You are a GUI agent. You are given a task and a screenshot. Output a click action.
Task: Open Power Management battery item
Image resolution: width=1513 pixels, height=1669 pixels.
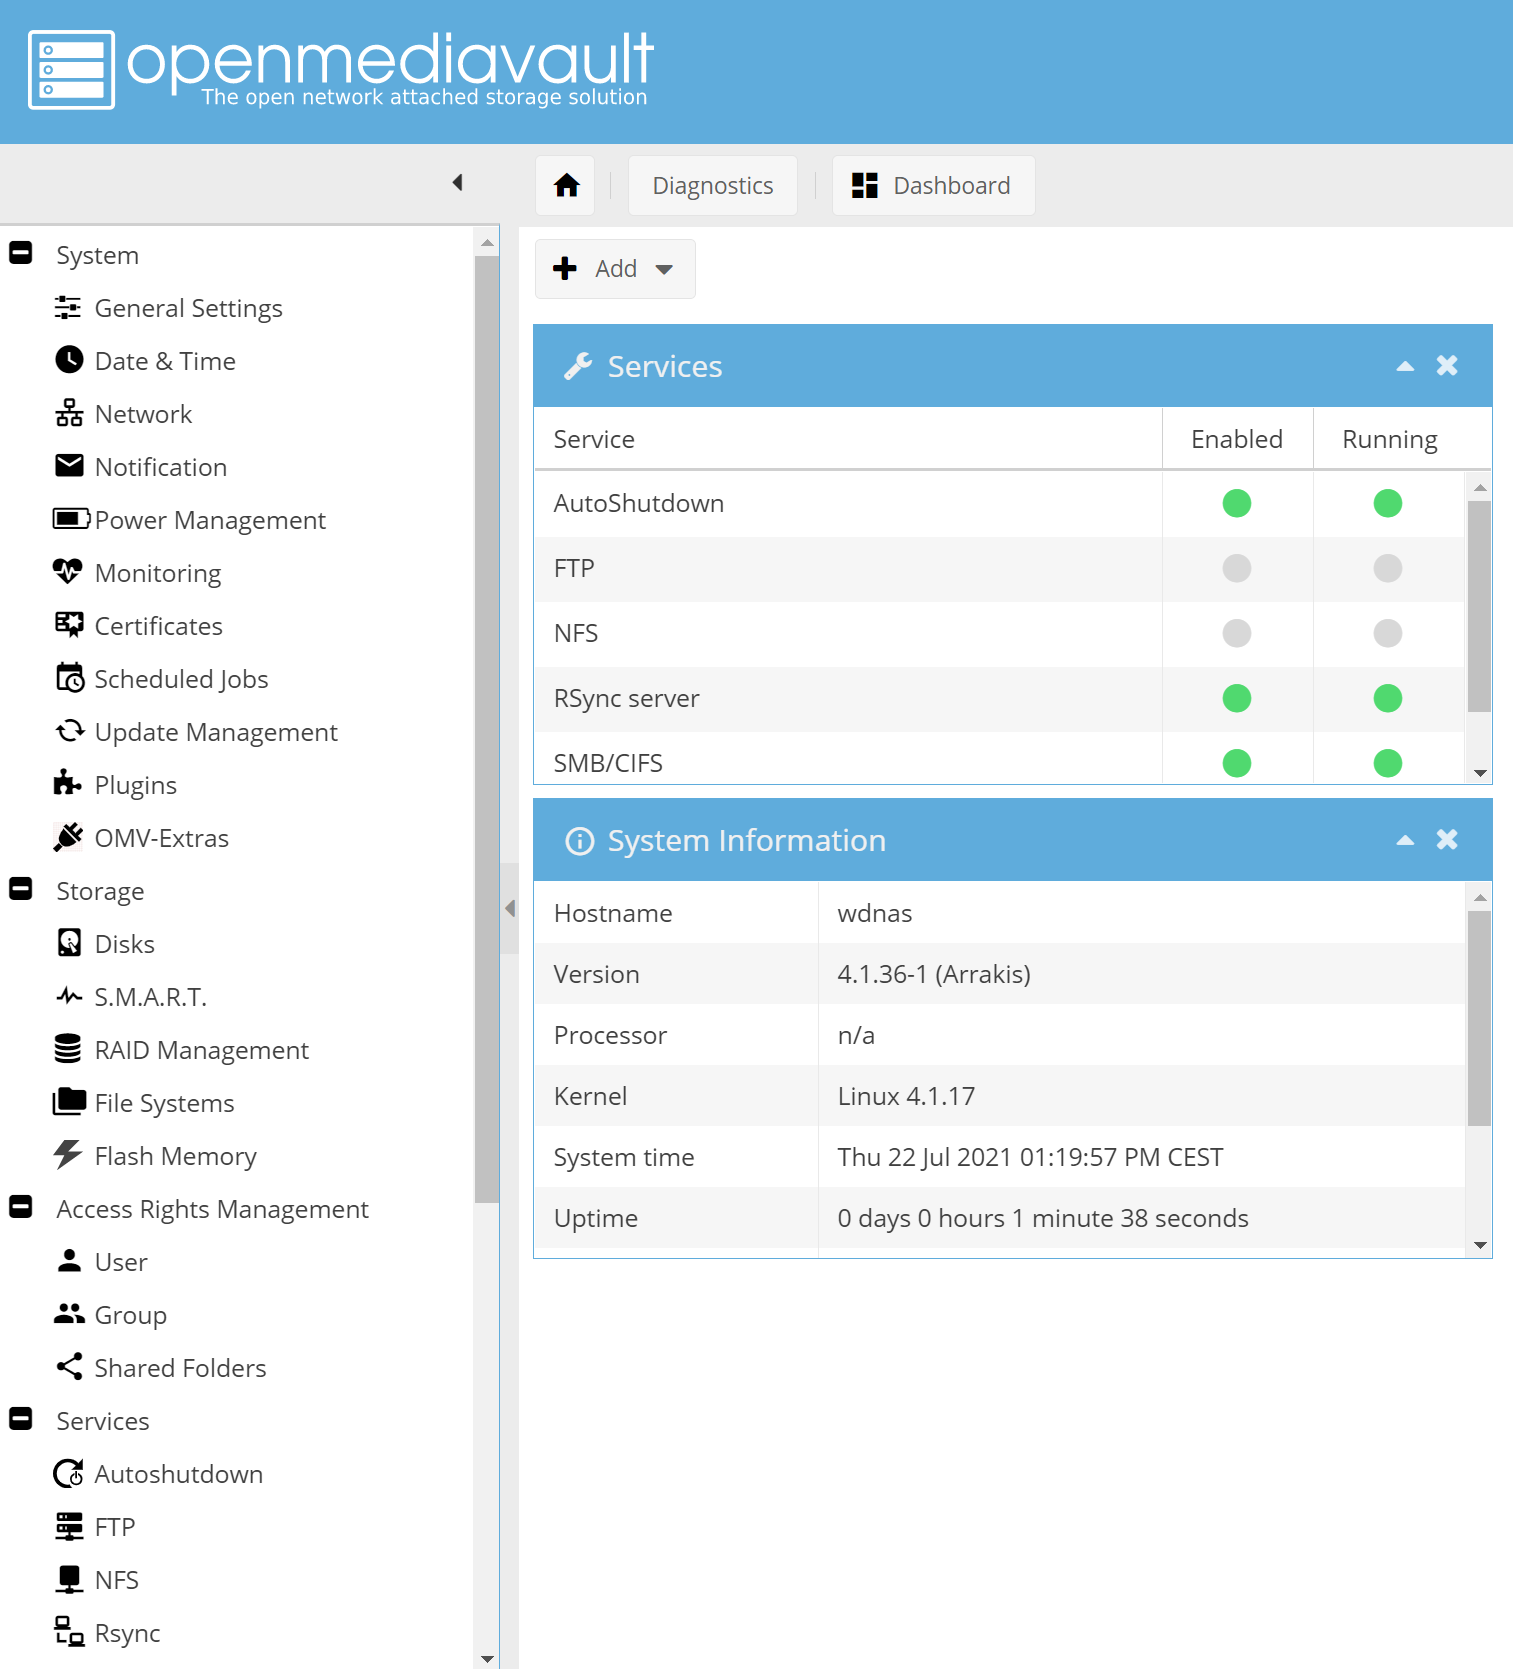(x=189, y=520)
